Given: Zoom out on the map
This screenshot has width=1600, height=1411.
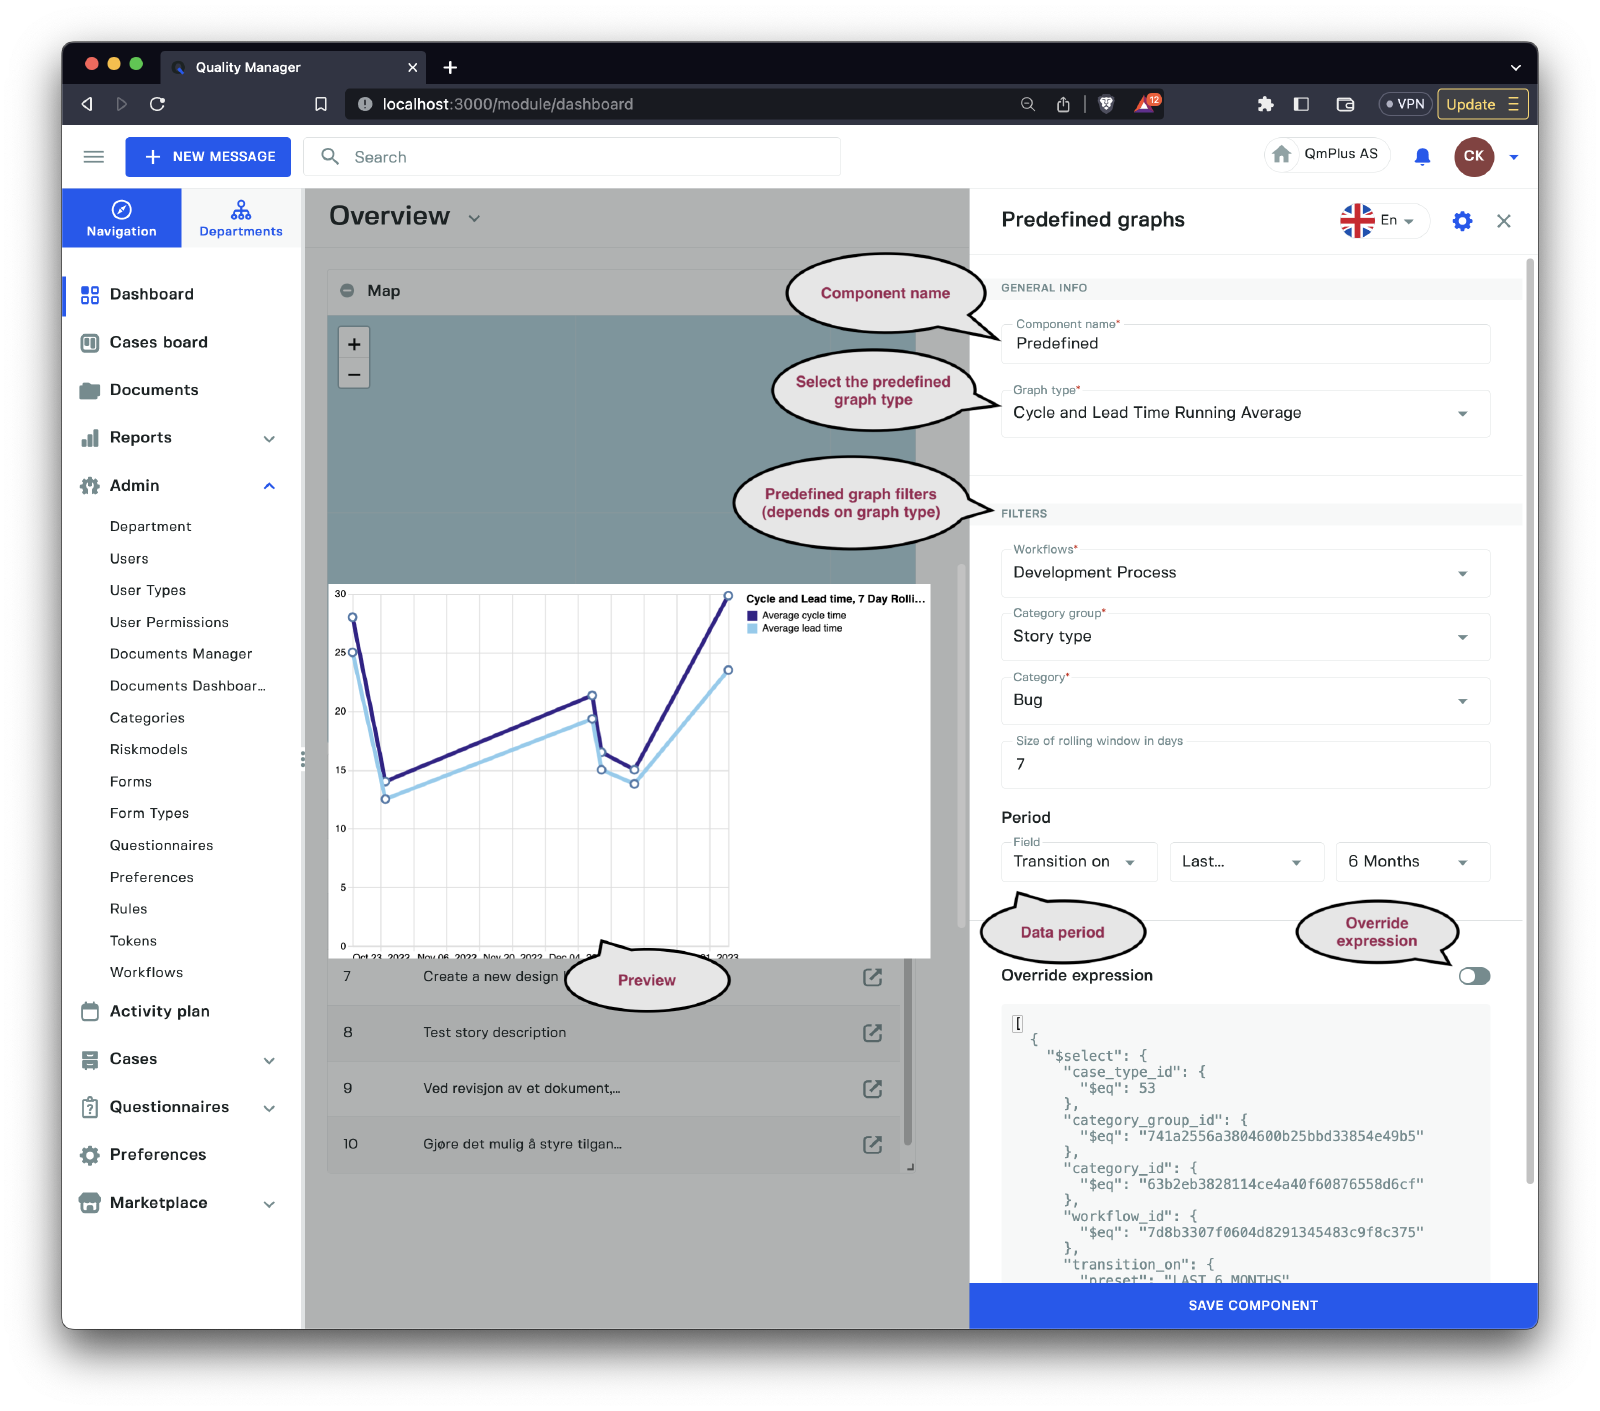Looking at the screenshot, I should (x=354, y=374).
